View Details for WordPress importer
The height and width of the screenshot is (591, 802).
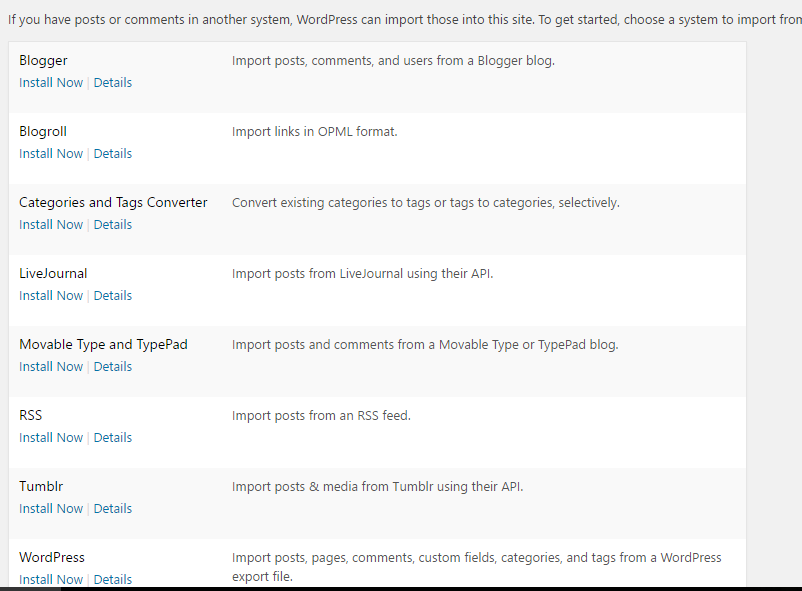coord(113,580)
